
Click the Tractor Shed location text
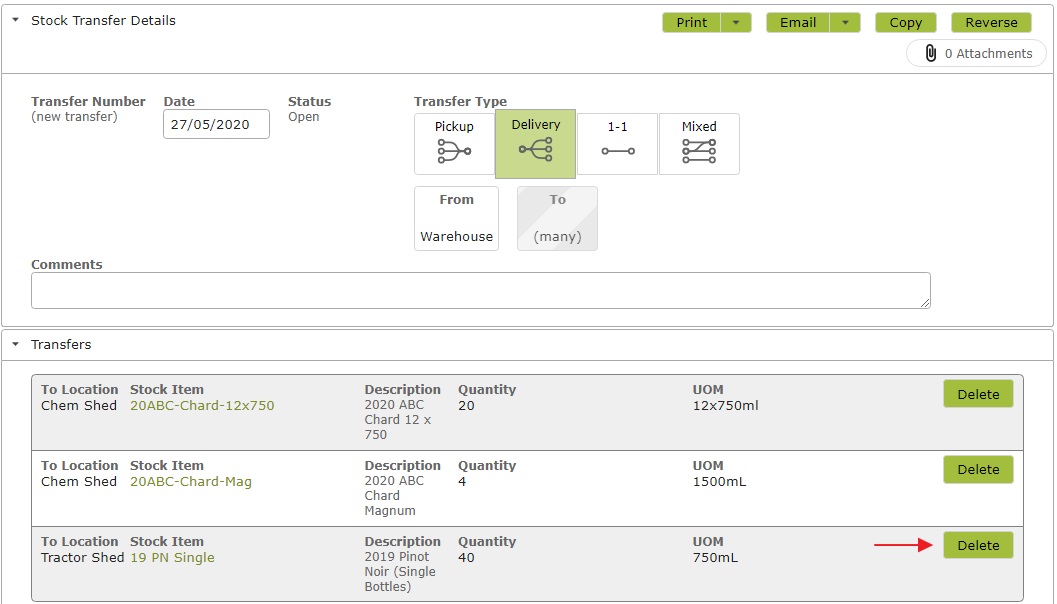(x=82, y=557)
